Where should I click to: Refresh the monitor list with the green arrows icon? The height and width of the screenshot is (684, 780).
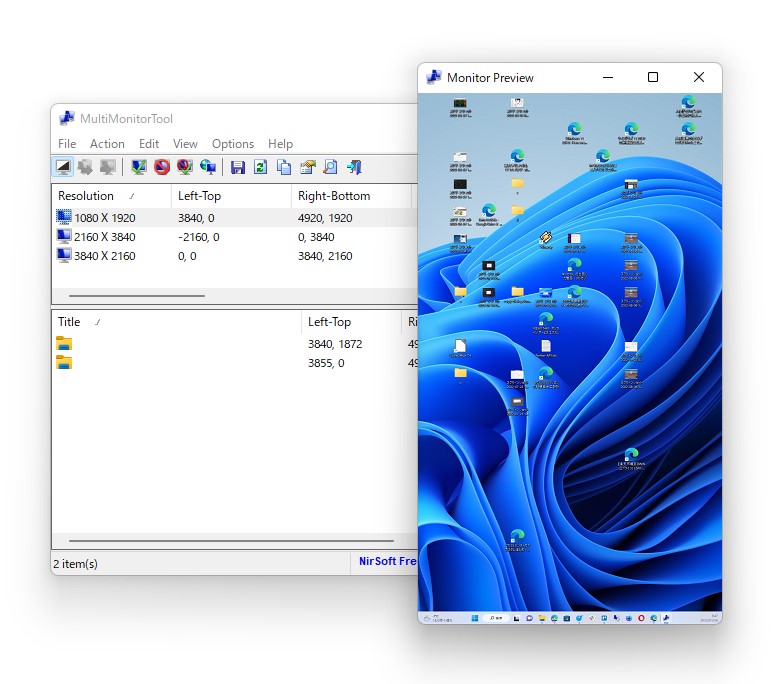[261, 167]
